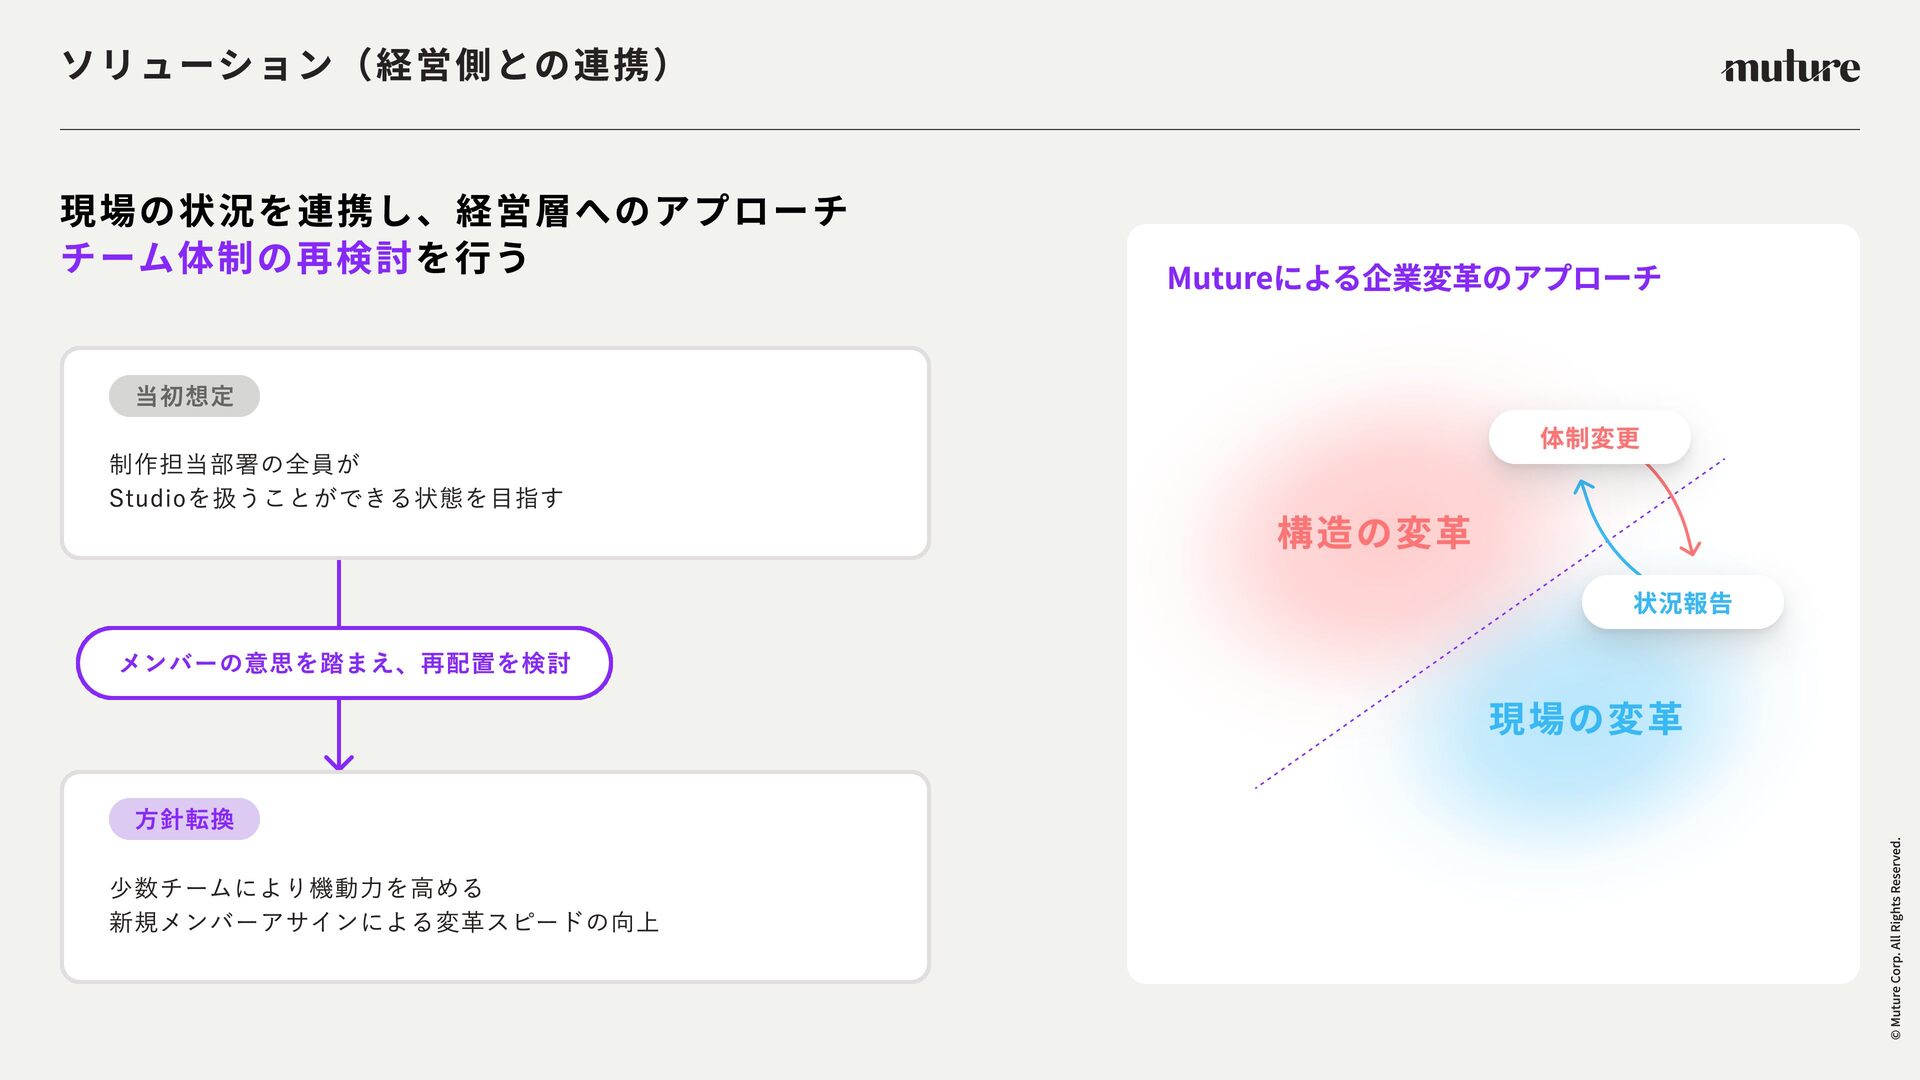Click the Studioを扱うことができる状態を目指す text line
The height and width of the screenshot is (1080, 1920).
(x=336, y=498)
